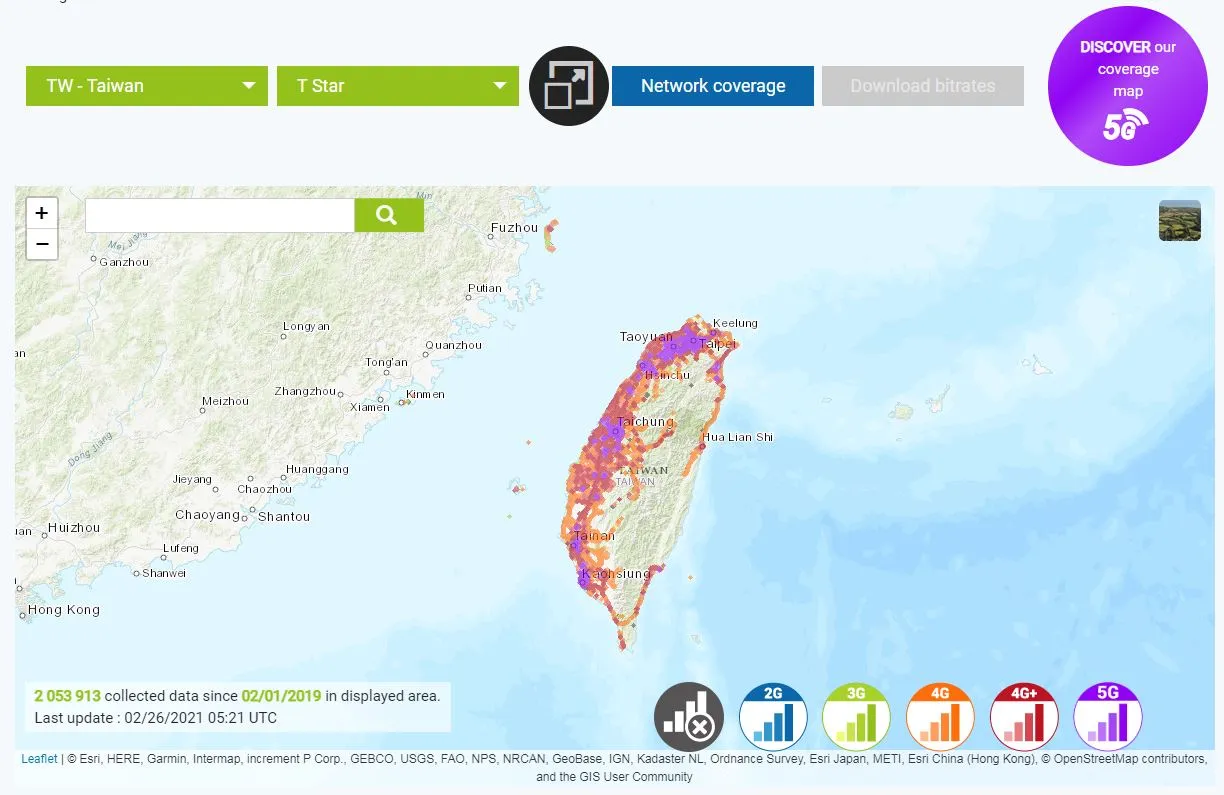Viewport: 1224px width, 795px height.
Task: Select the Network coverage tab
Action: coord(713,86)
